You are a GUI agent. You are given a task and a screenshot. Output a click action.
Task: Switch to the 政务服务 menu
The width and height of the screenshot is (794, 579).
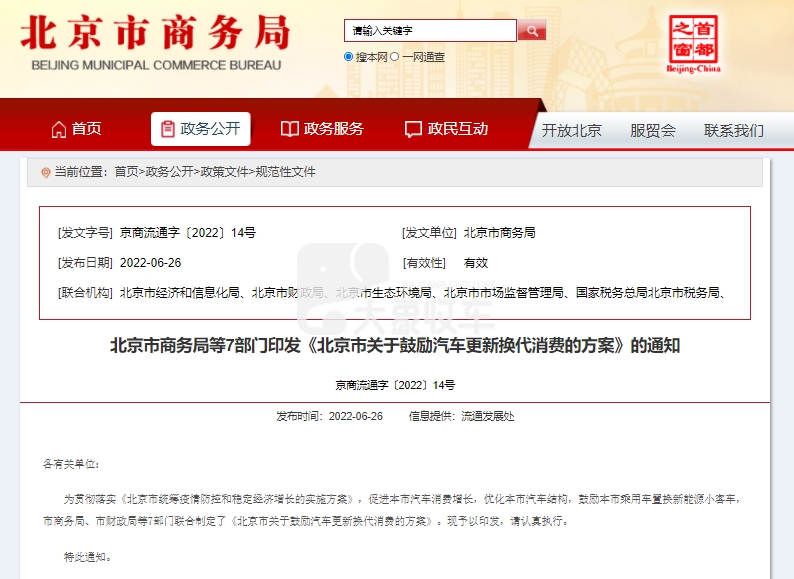click(x=333, y=129)
